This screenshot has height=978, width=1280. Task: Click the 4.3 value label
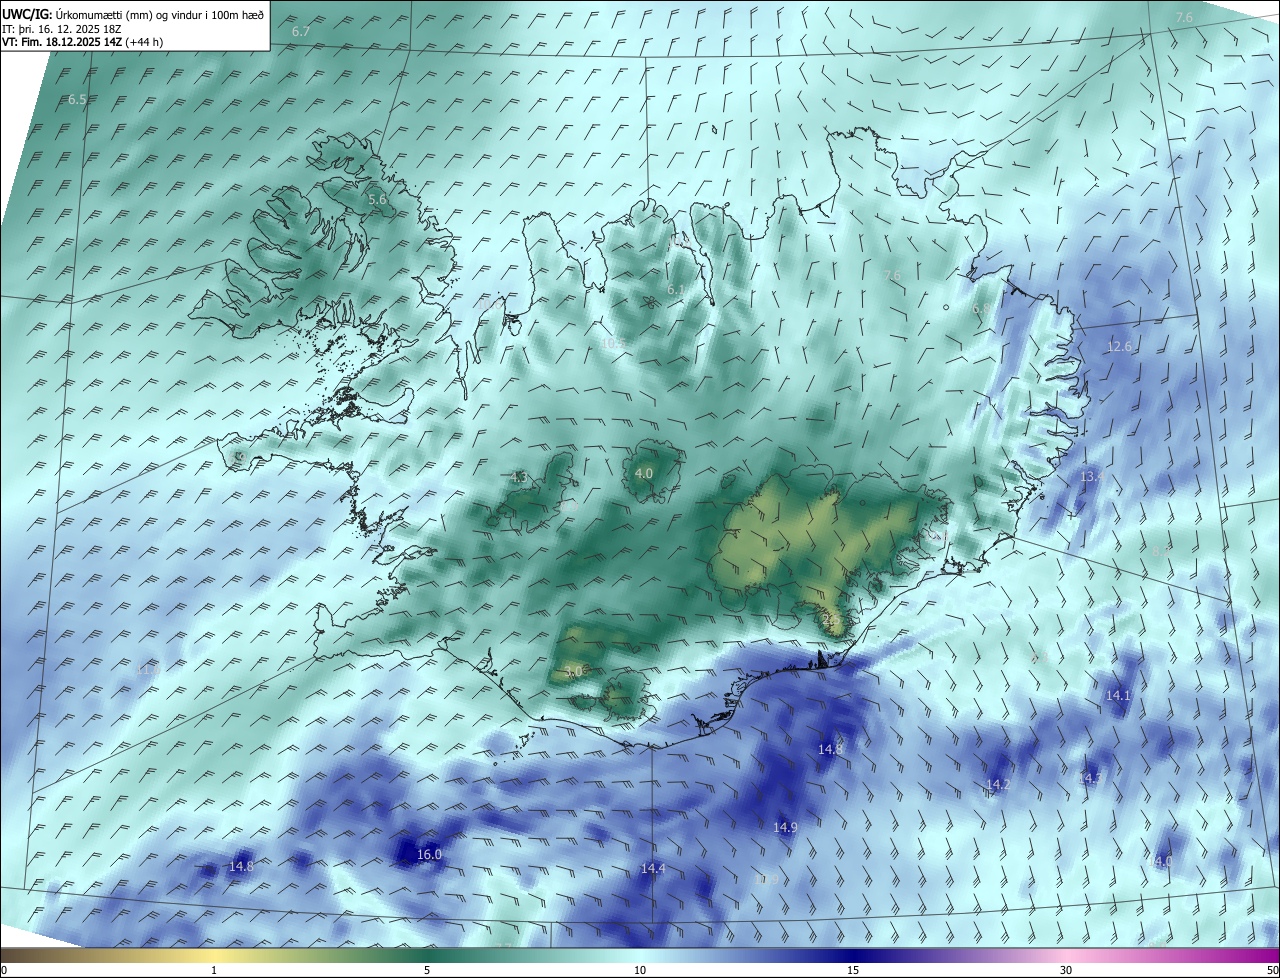[x=518, y=478]
